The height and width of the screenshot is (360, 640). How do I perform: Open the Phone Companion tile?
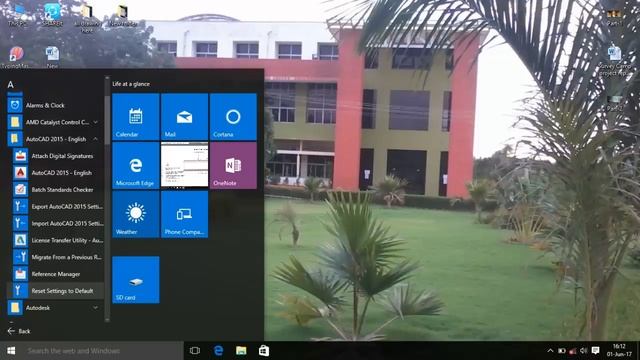point(184,214)
